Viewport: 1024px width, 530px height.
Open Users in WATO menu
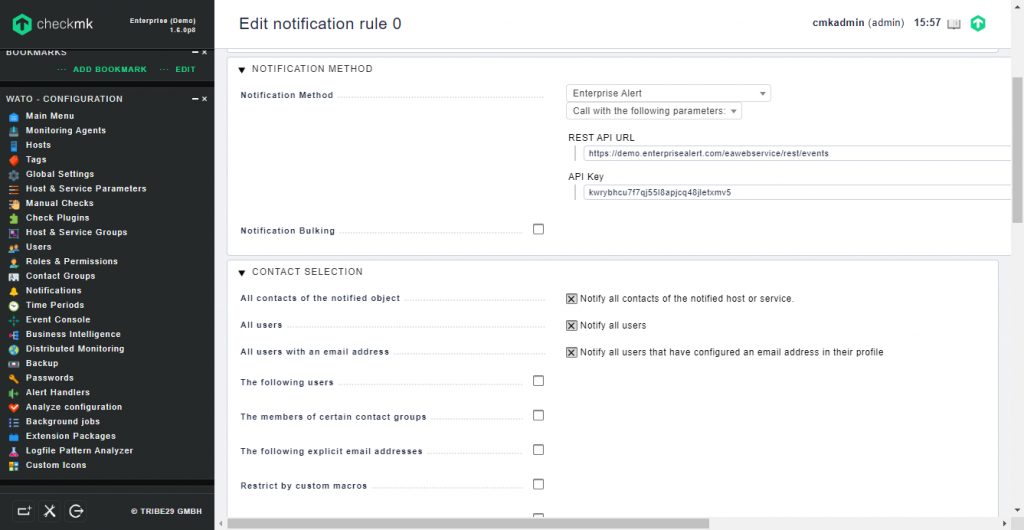39,247
